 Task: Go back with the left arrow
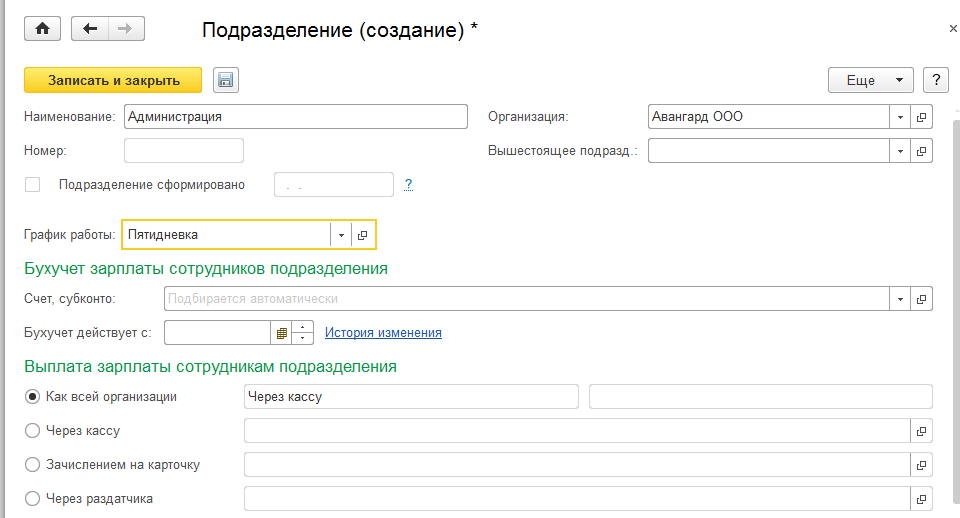tap(90, 29)
